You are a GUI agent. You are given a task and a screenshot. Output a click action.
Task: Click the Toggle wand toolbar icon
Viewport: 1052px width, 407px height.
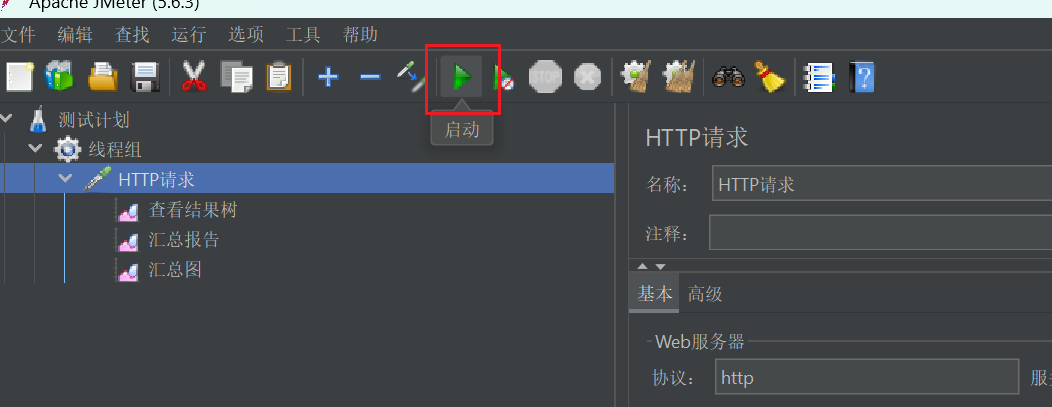point(411,76)
